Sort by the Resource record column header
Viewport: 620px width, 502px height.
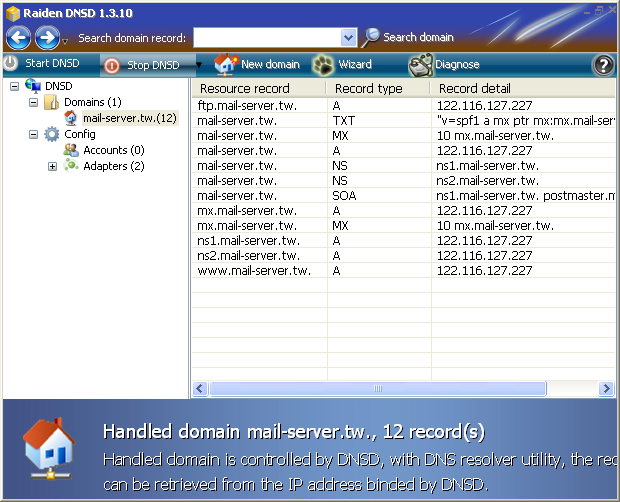click(x=259, y=89)
